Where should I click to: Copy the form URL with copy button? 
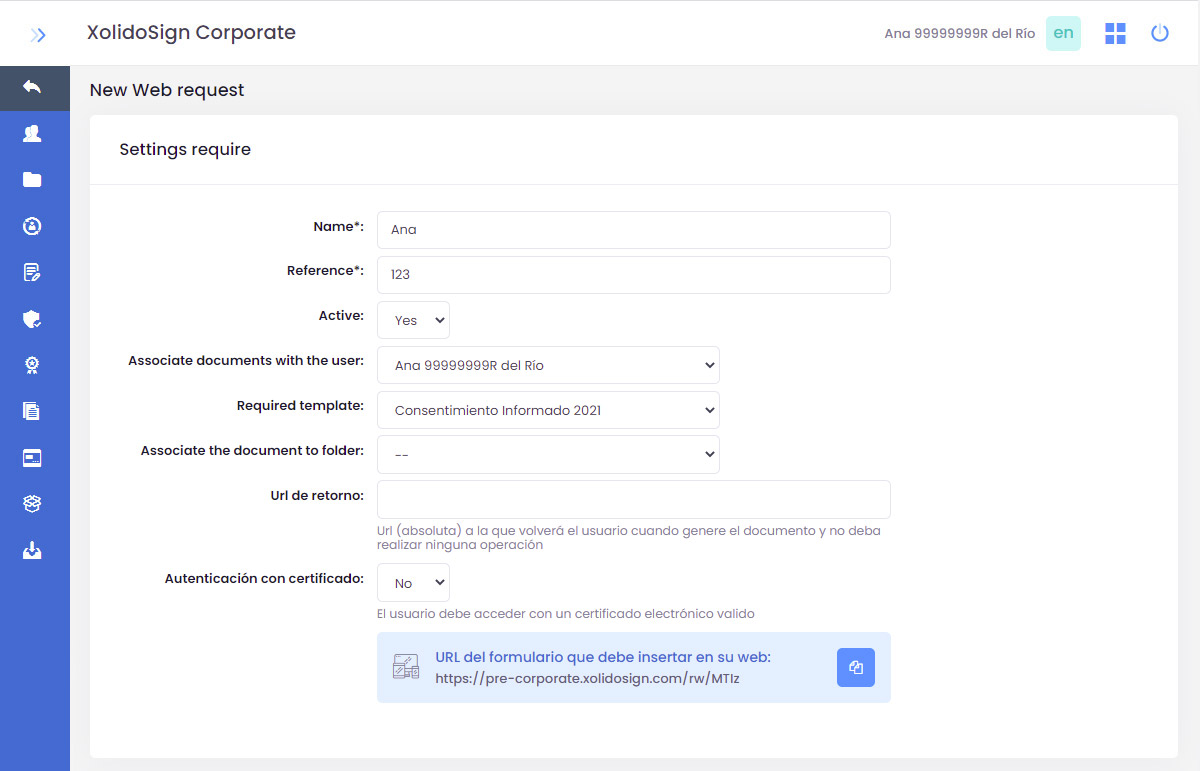[856, 668]
